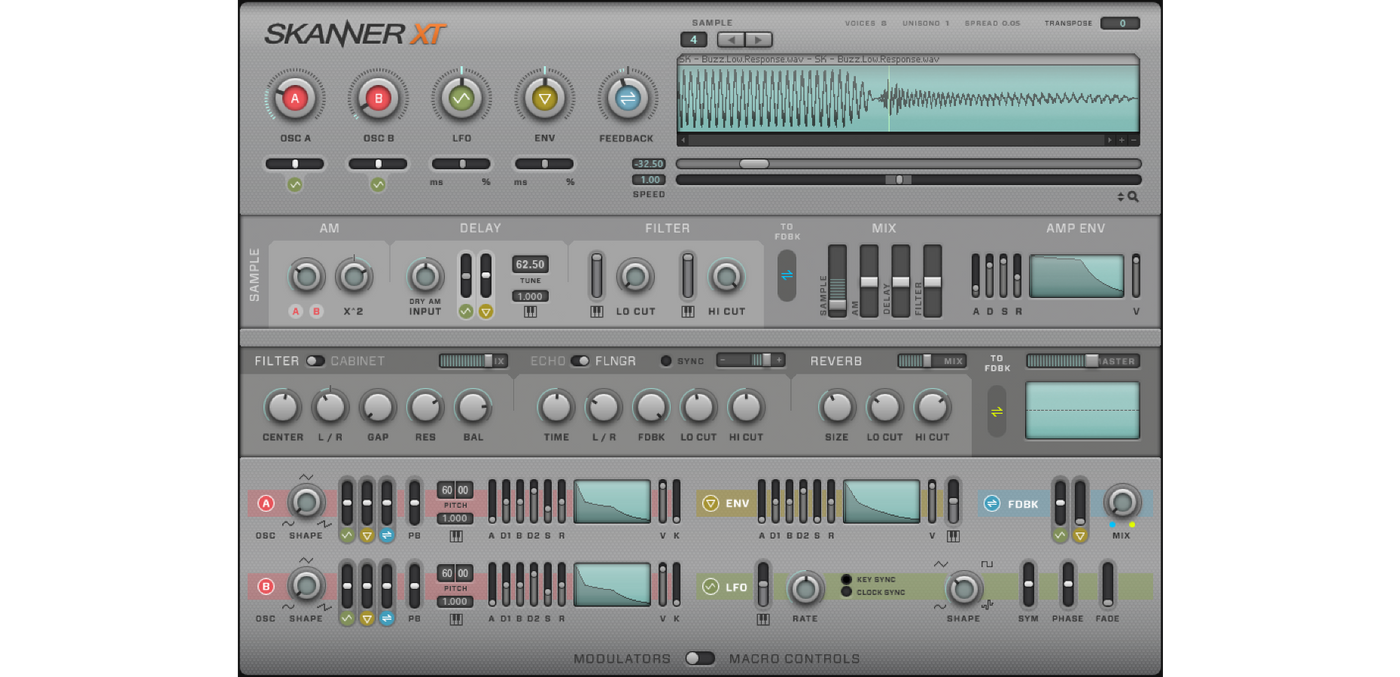Viewport: 1400px width, 677px height.
Task: Click FDBK section yellow ENV modulation icon
Action: [x=1080, y=535]
